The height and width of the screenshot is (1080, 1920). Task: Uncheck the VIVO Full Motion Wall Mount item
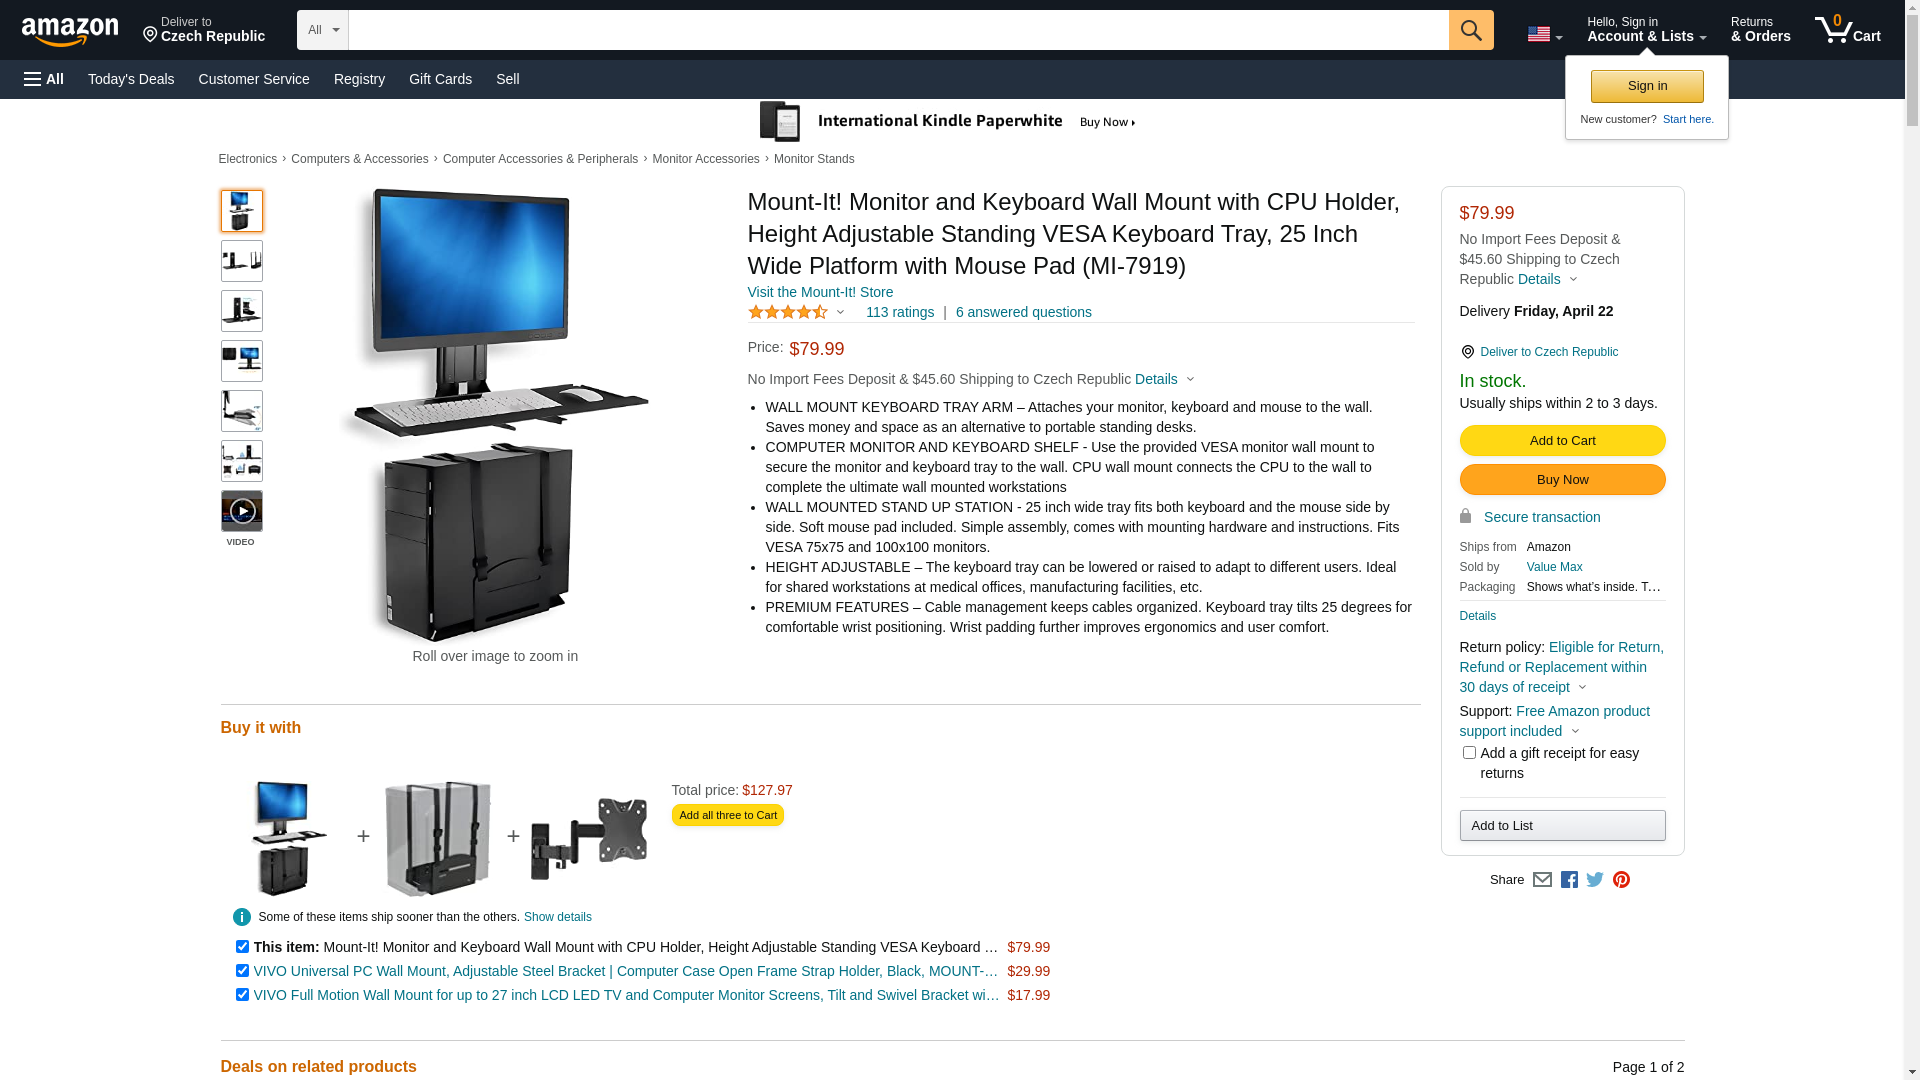coord(242,995)
